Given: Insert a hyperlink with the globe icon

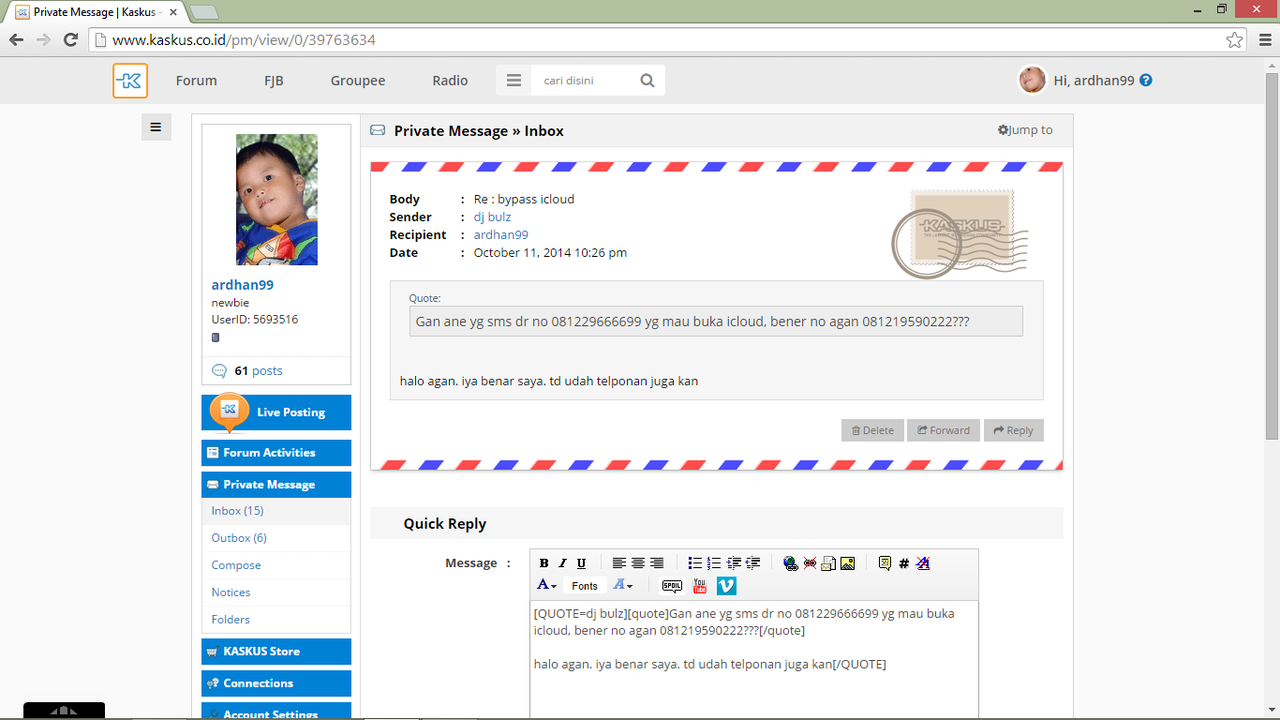Looking at the screenshot, I should pos(790,563).
